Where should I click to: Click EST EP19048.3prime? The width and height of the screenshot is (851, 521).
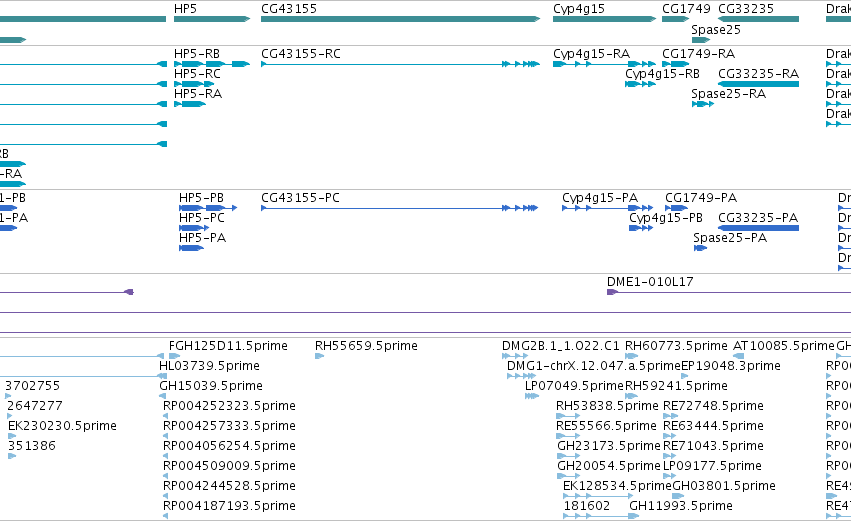click(731, 366)
